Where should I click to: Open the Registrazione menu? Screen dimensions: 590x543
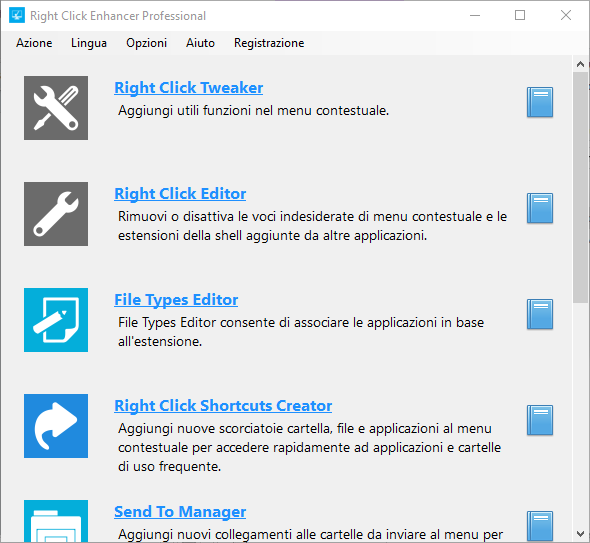click(x=269, y=43)
